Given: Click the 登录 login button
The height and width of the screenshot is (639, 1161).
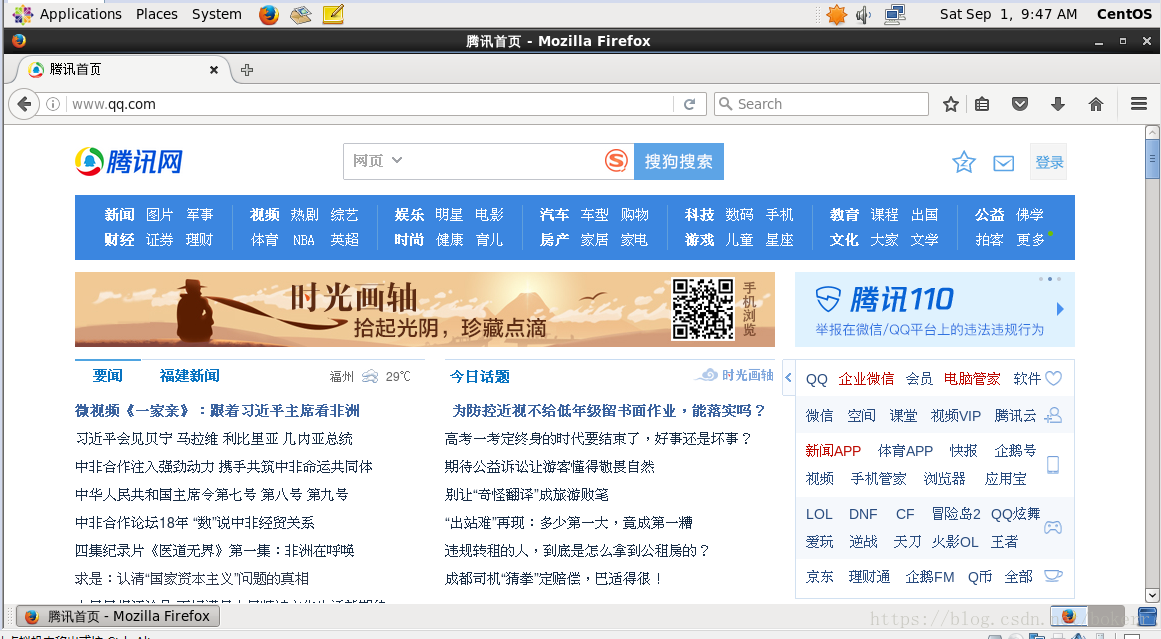Looking at the screenshot, I should pos(1048,162).
